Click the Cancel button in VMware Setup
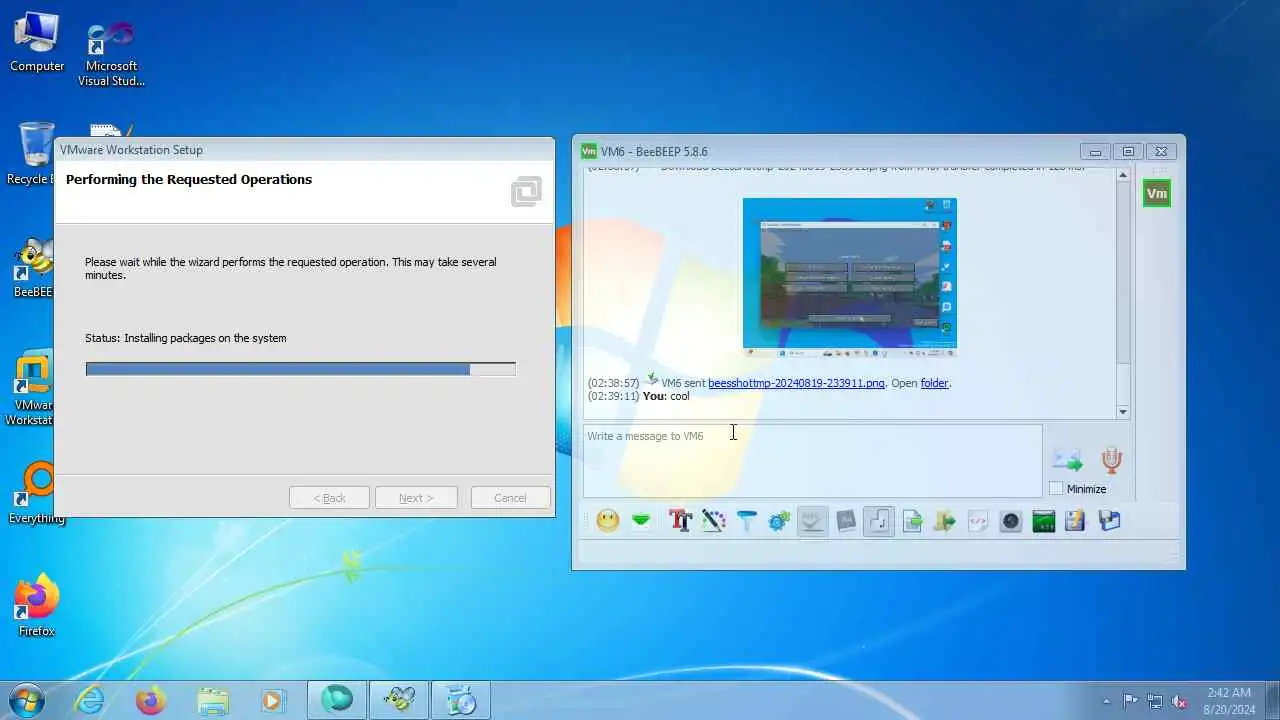1280x720 pixels. [x=509, y=498]
